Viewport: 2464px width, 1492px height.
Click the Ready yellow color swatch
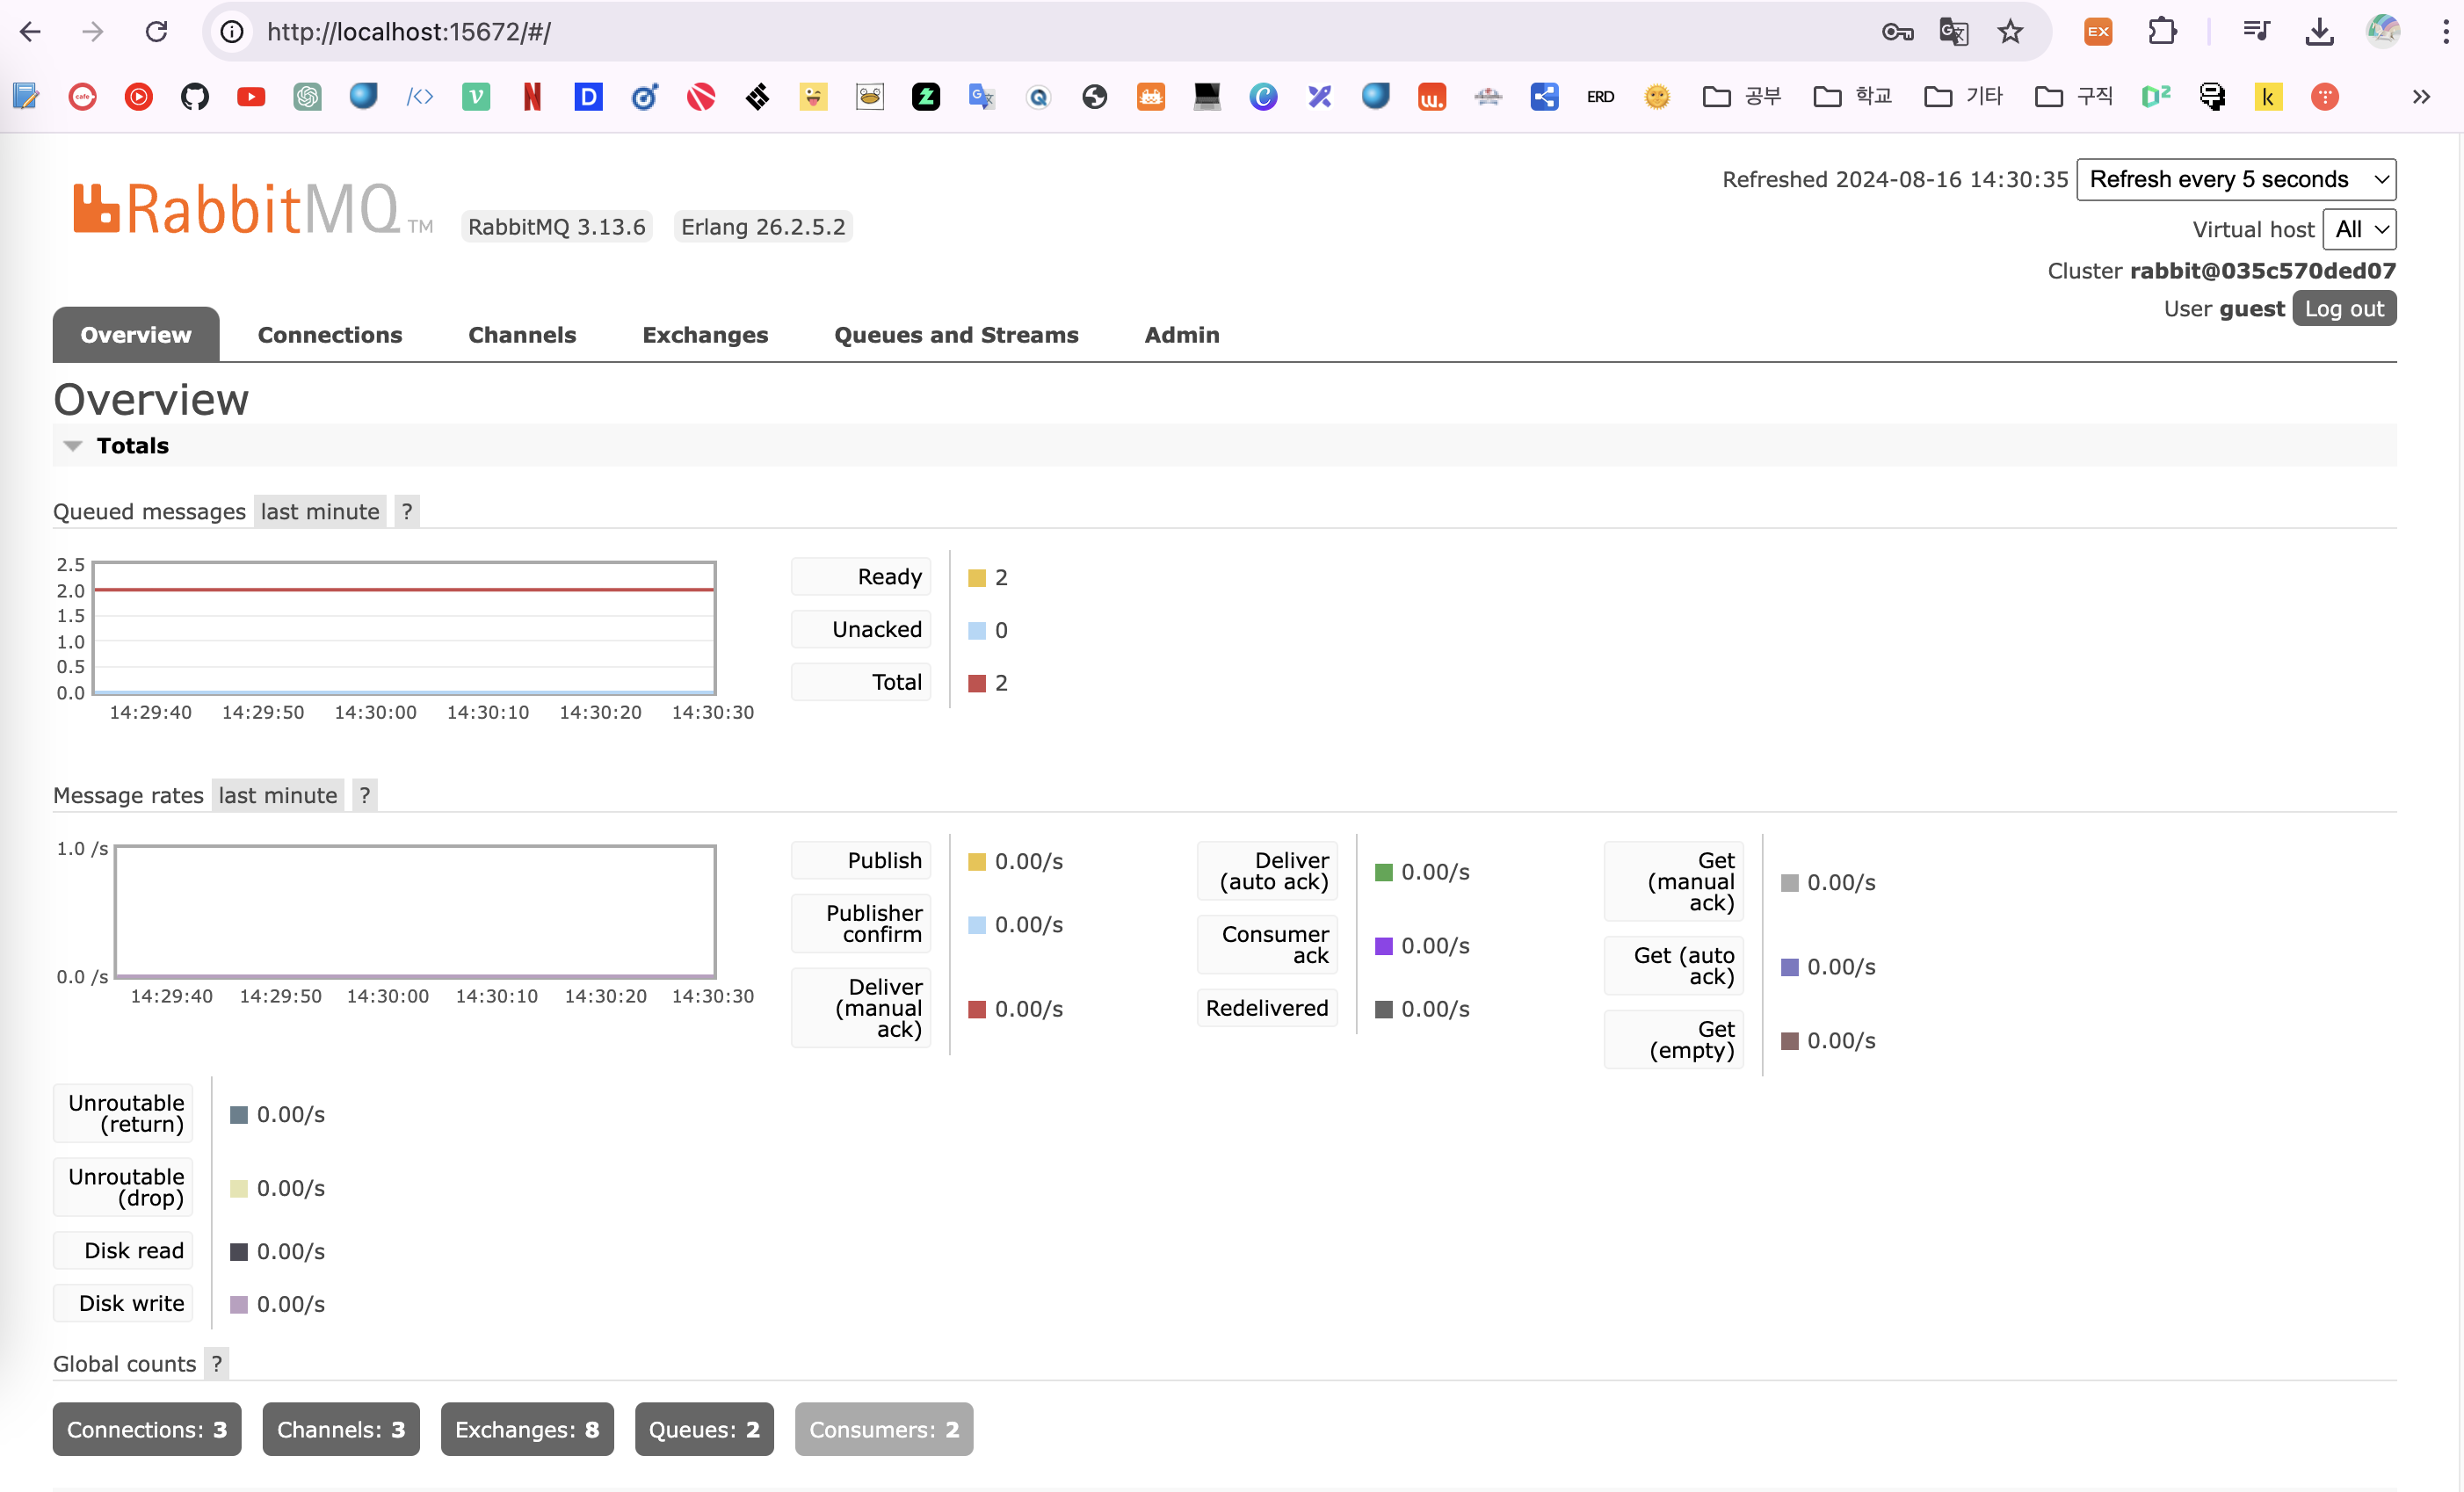click(x=977, y=578)
